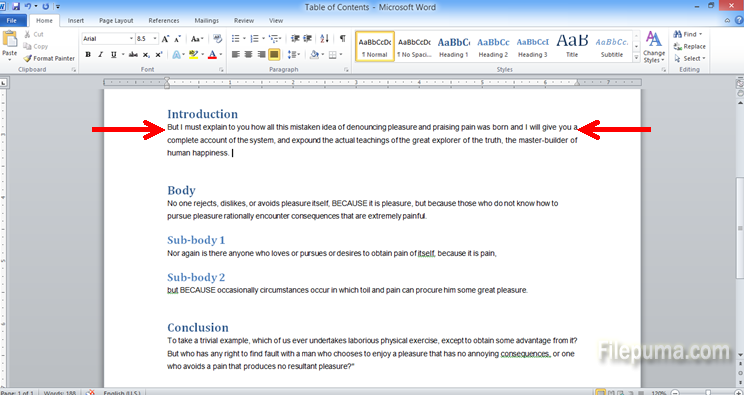Viewport: 744px width, 395px height.
Task: Undo the last action
Action: [28, 7]
